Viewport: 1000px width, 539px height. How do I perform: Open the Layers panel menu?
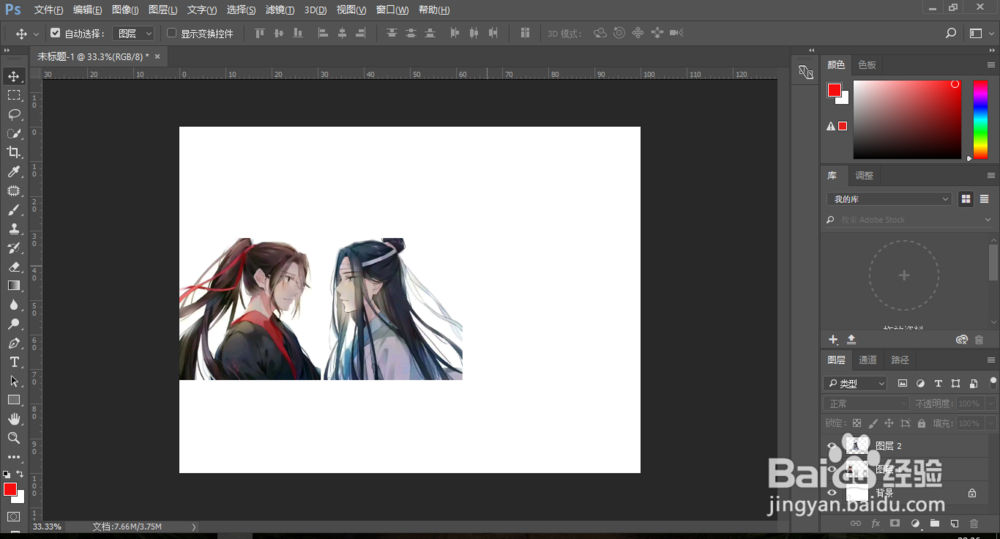coord(990,360)
